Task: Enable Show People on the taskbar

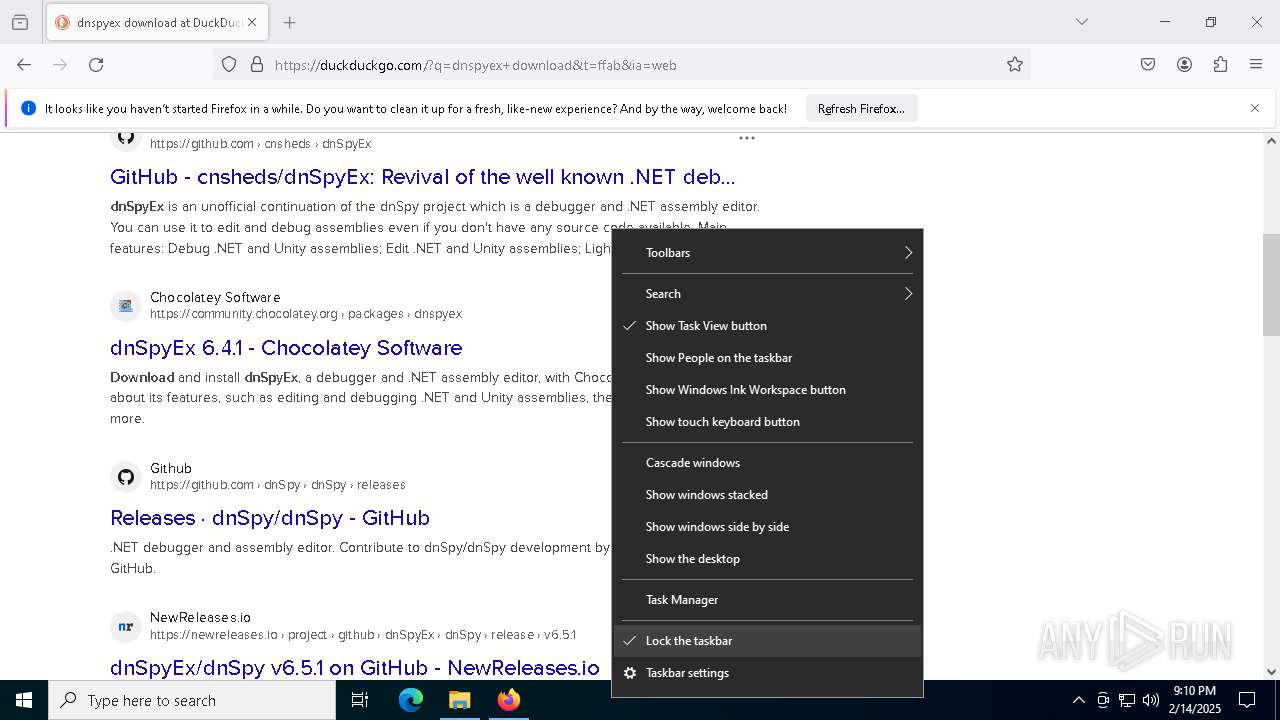Action: click(767, 358)
